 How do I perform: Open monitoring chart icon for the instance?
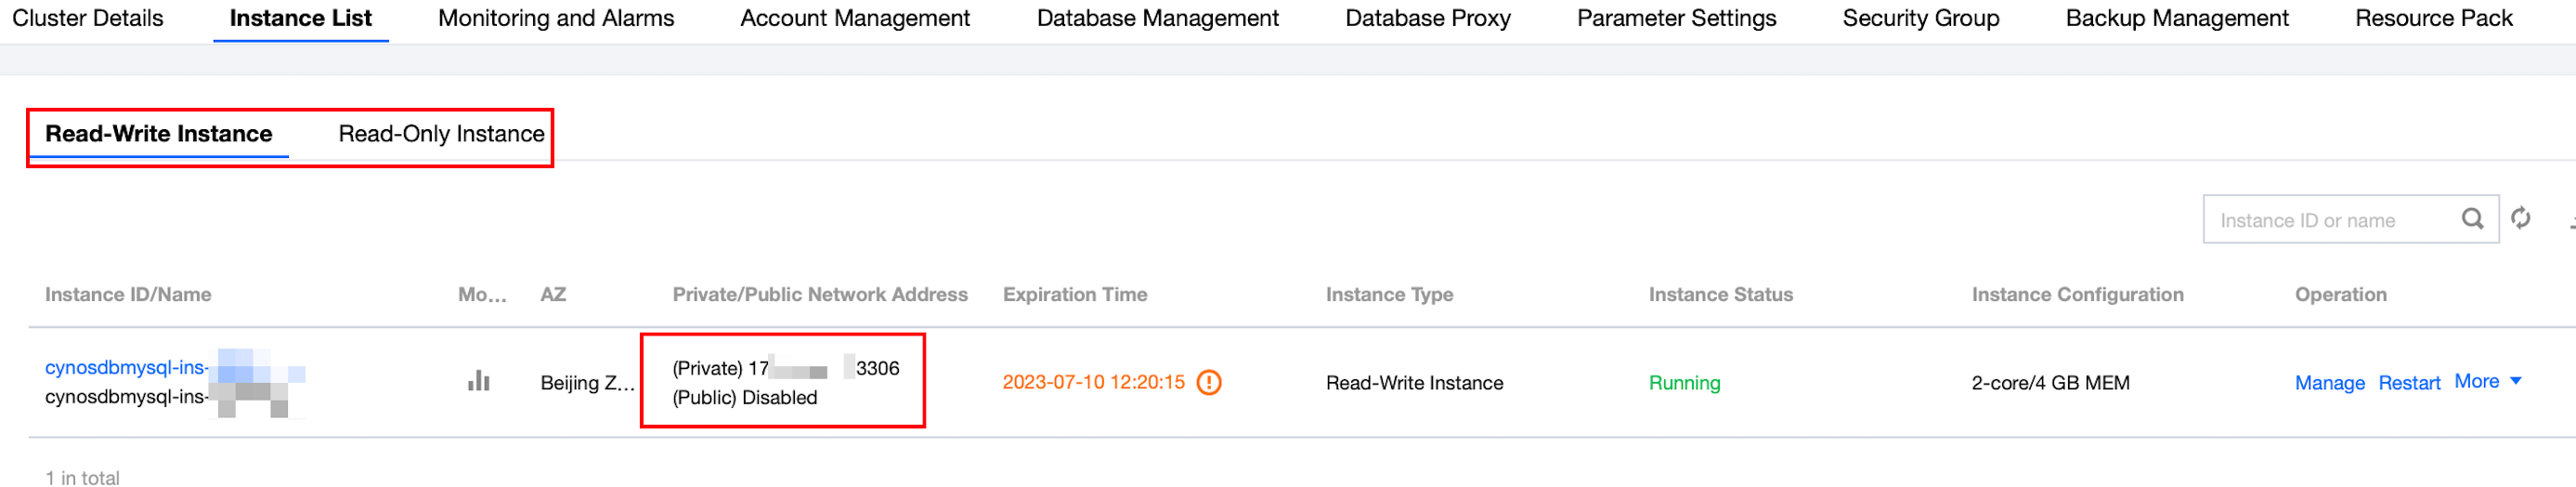click(478, 381)
